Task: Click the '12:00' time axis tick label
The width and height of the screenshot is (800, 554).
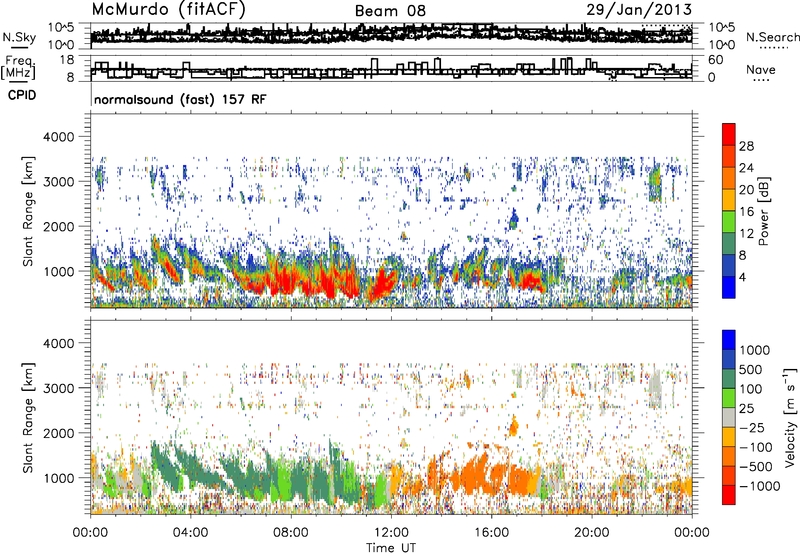Action: pyautogui.click(x=391, y=533)
